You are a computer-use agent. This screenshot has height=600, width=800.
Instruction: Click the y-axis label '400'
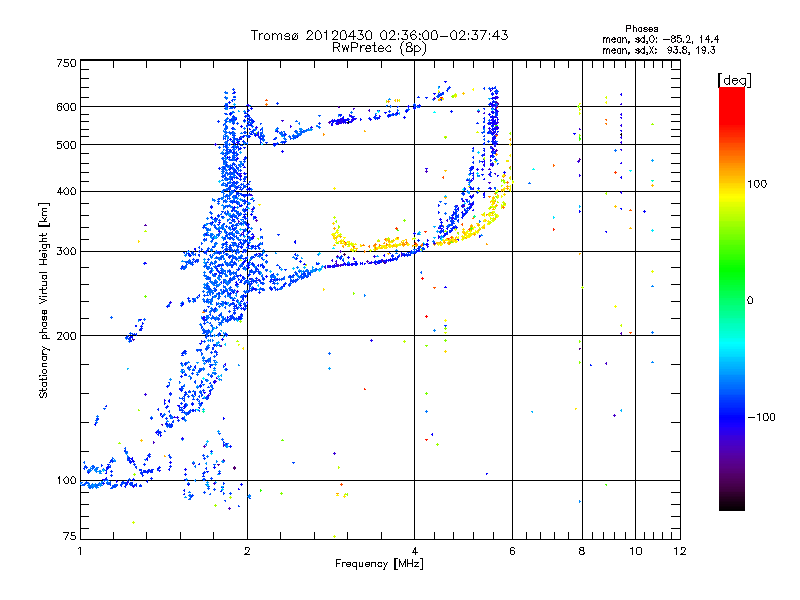click(x=66, y=192)
